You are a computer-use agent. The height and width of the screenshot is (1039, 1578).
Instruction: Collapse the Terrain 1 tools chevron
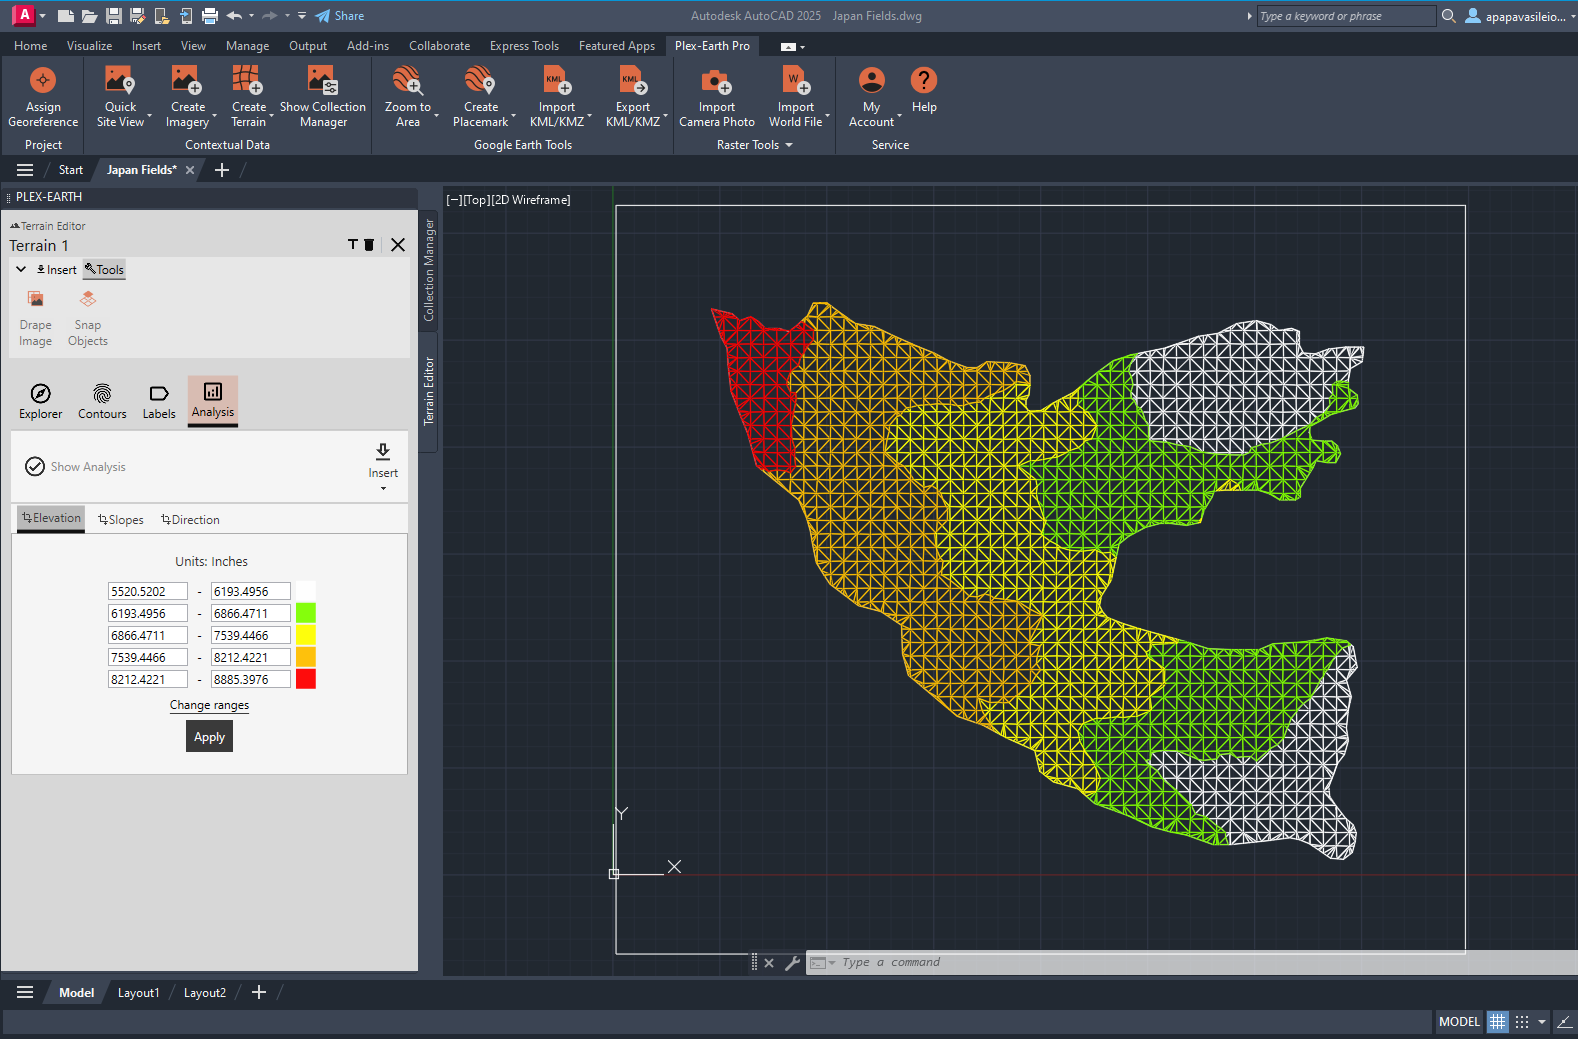pos(21,269)
